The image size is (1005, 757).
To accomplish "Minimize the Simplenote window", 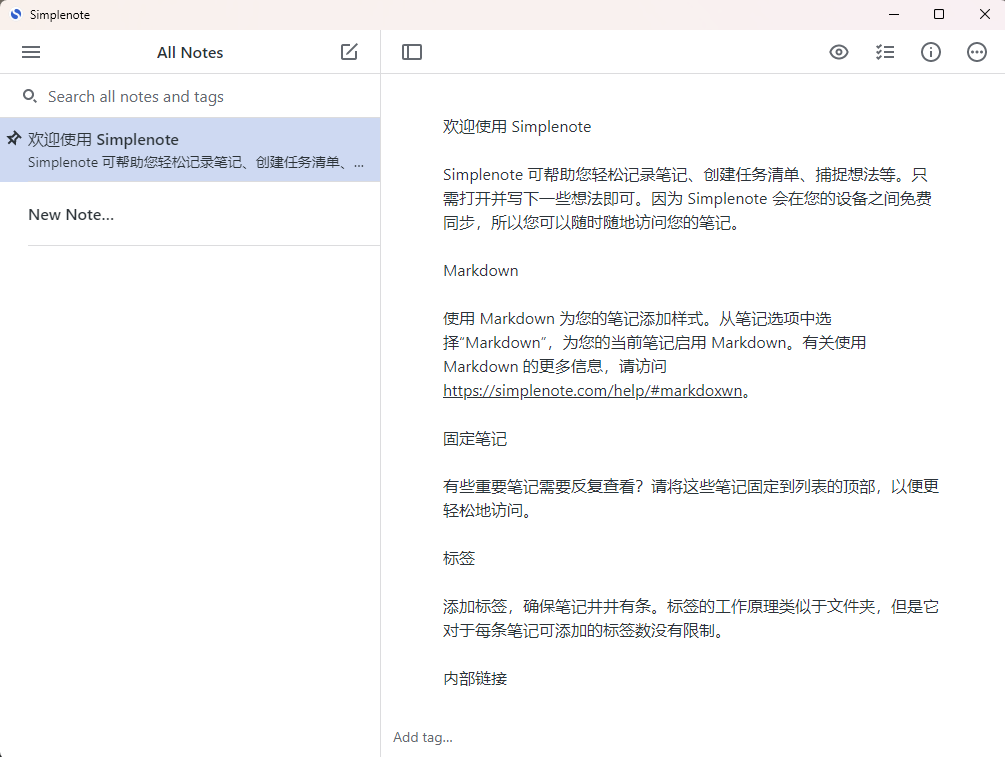I will [x=894, y=14].
